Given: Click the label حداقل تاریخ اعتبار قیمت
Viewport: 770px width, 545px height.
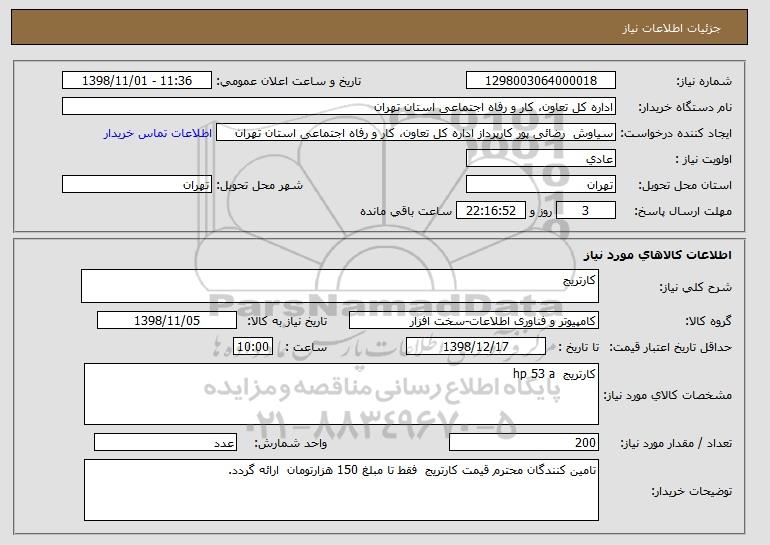Looking at the screenshot, I should click(671, 347).
